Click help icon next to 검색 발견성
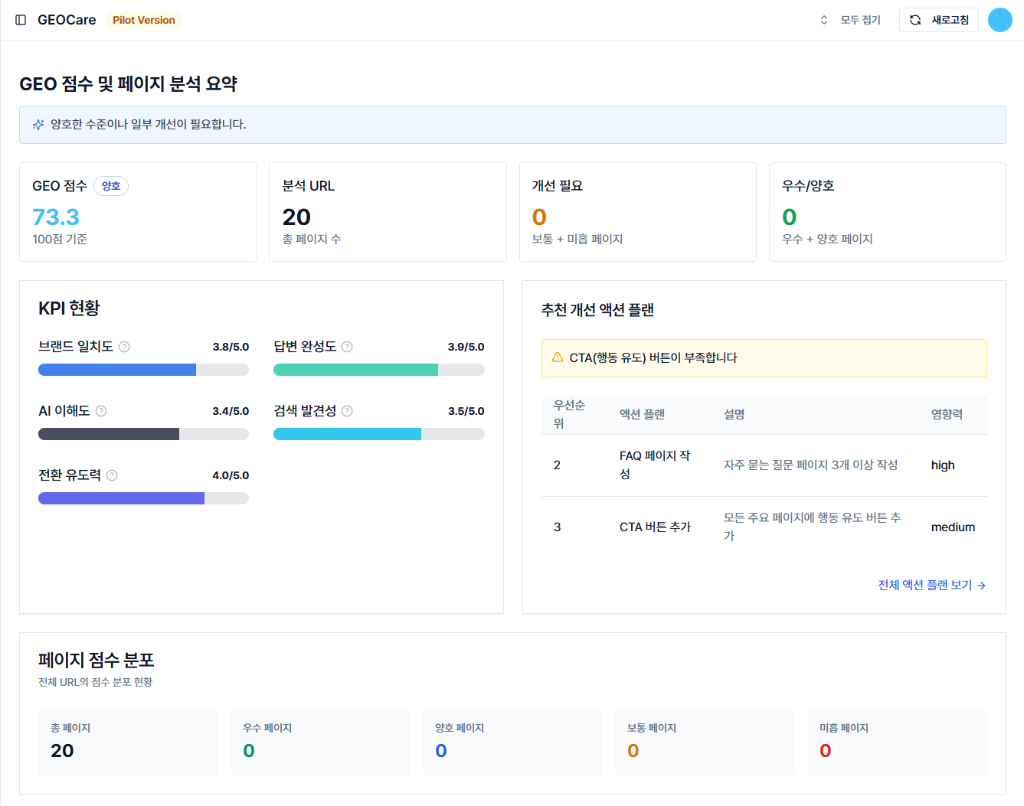1024x806 pixels. pos(347,411)
